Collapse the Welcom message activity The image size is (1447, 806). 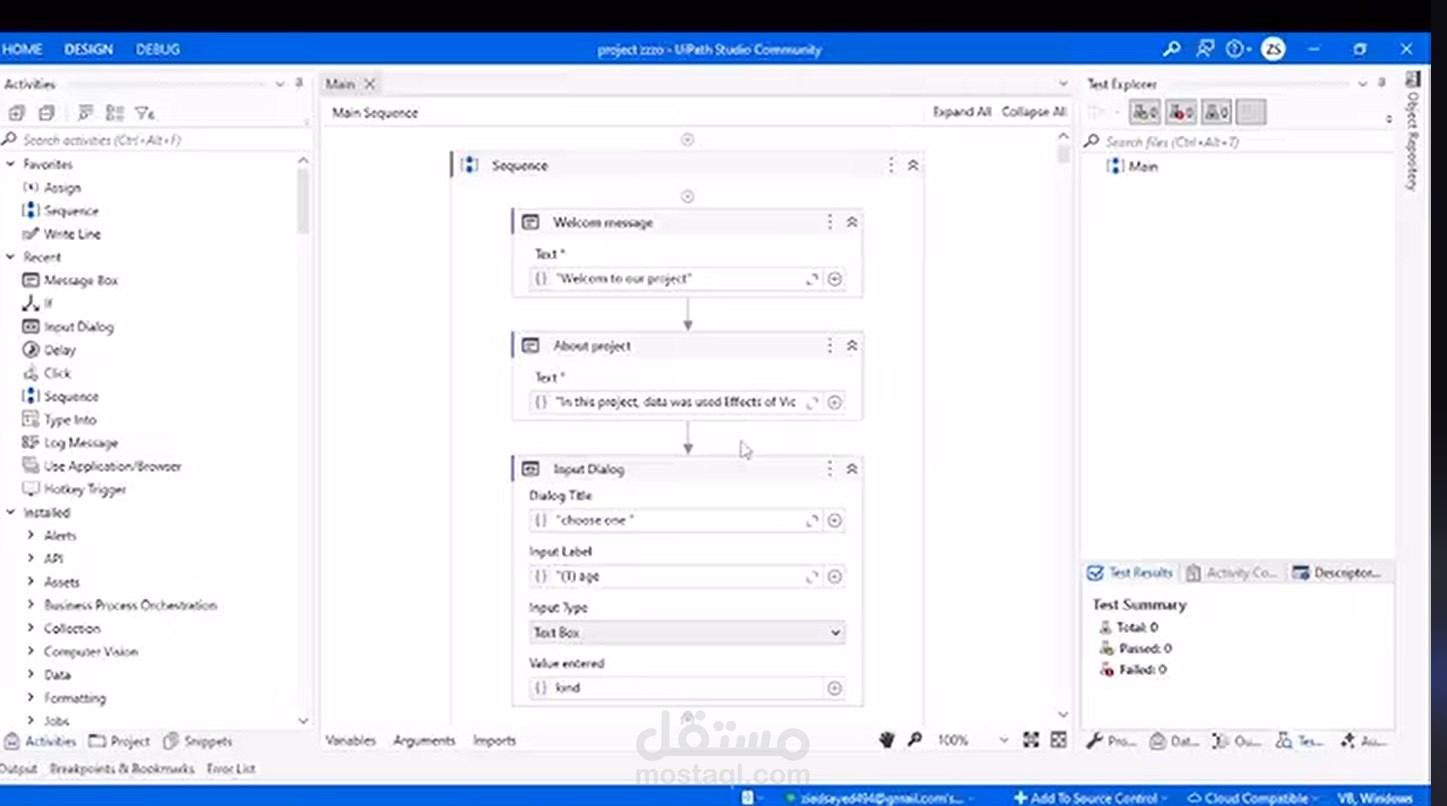(x=852, y=222)
